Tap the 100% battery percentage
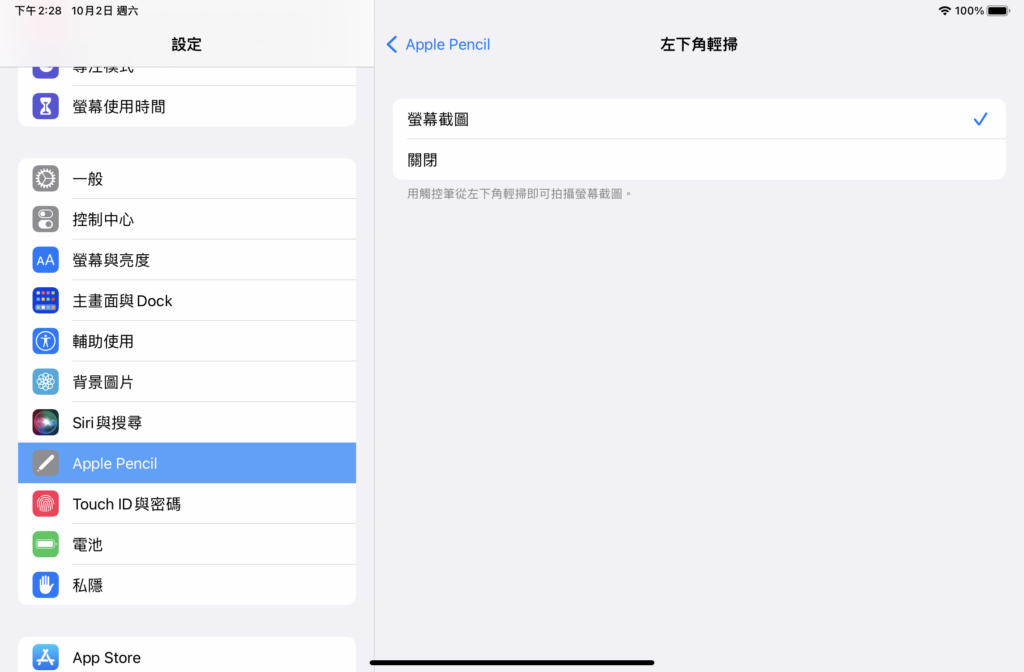 [x=969, y=10]
